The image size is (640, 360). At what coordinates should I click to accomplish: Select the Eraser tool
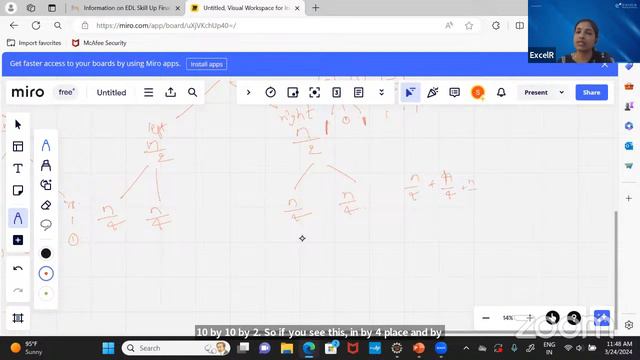(x=46, y=205)
